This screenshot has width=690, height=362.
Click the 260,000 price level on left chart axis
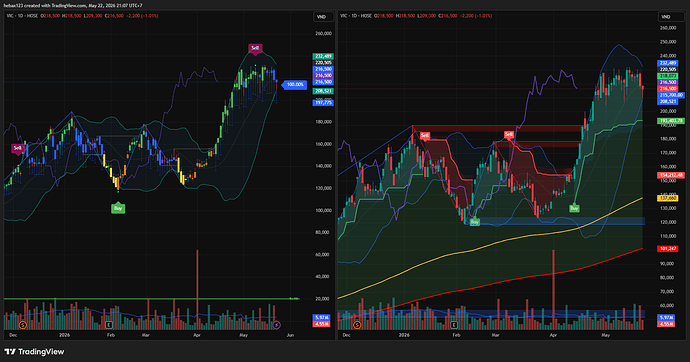[323, 34]
